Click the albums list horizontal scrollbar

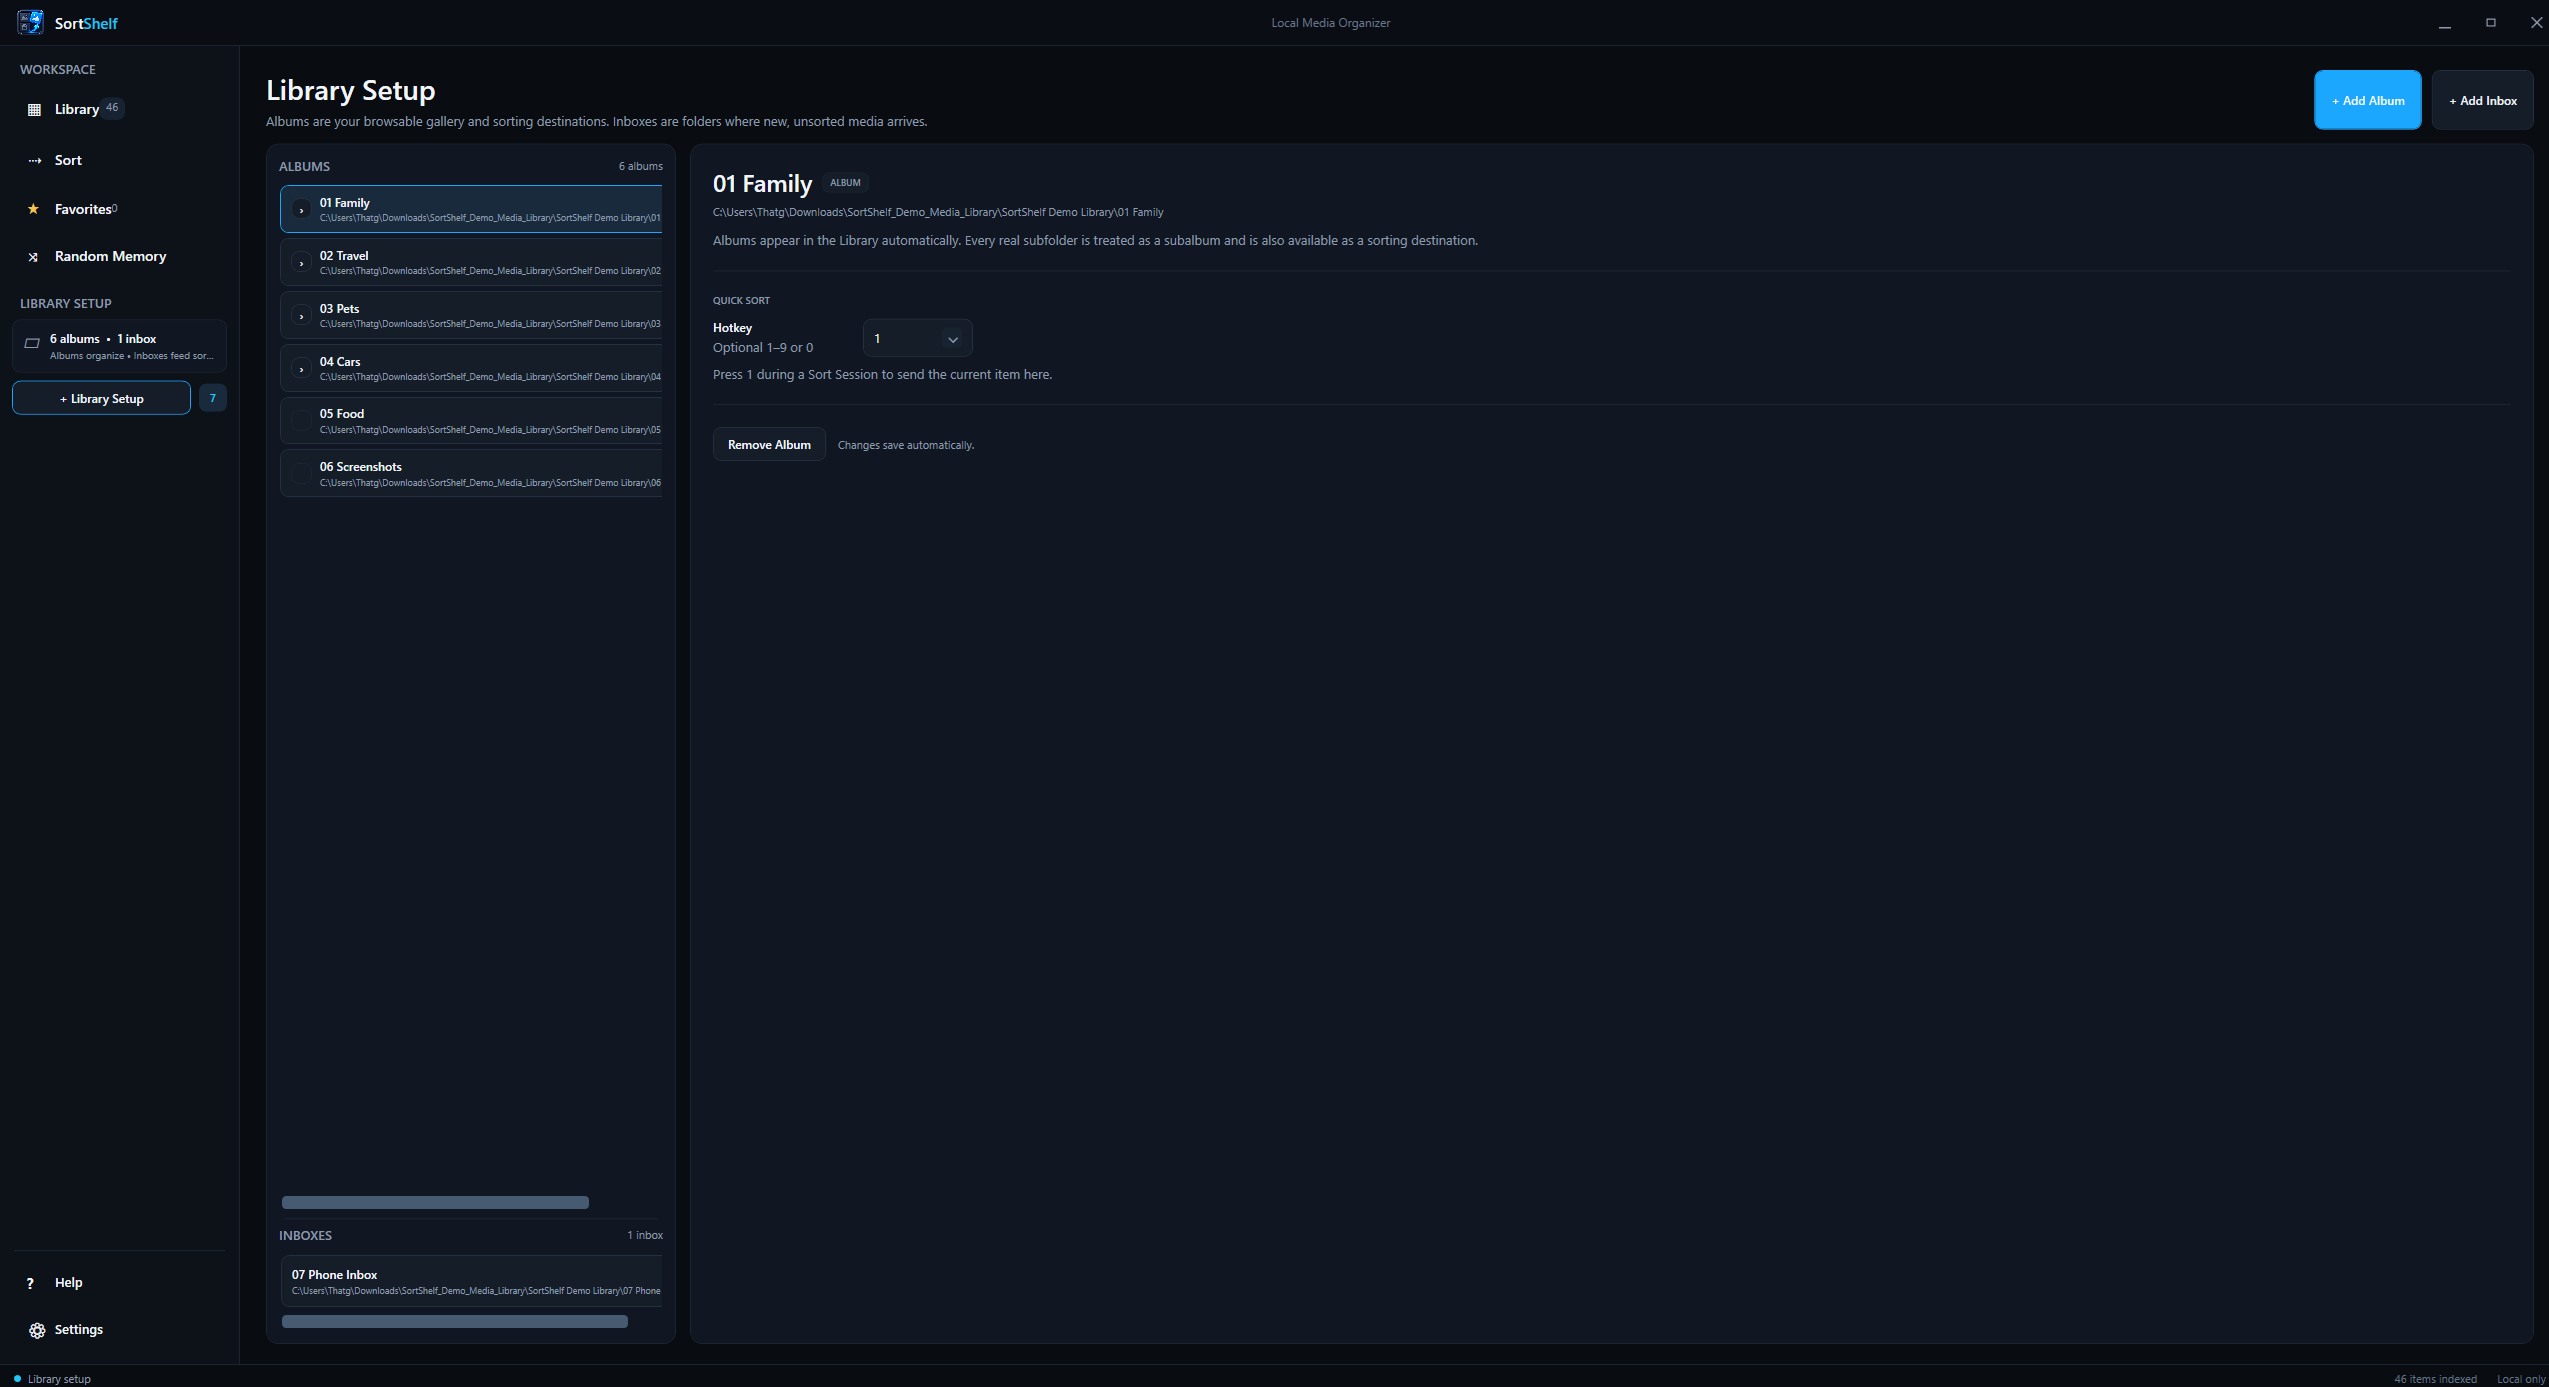click(x=435, y=1203)
